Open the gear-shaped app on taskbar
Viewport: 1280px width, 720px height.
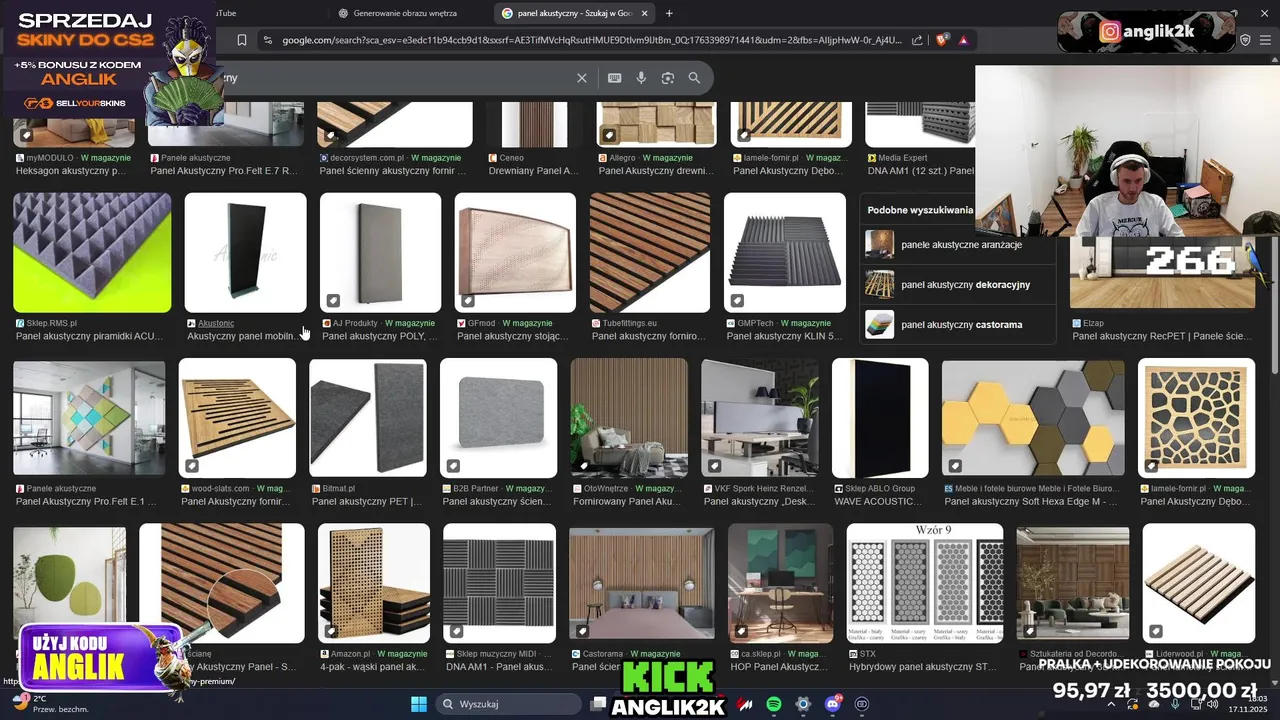point(803,704)
